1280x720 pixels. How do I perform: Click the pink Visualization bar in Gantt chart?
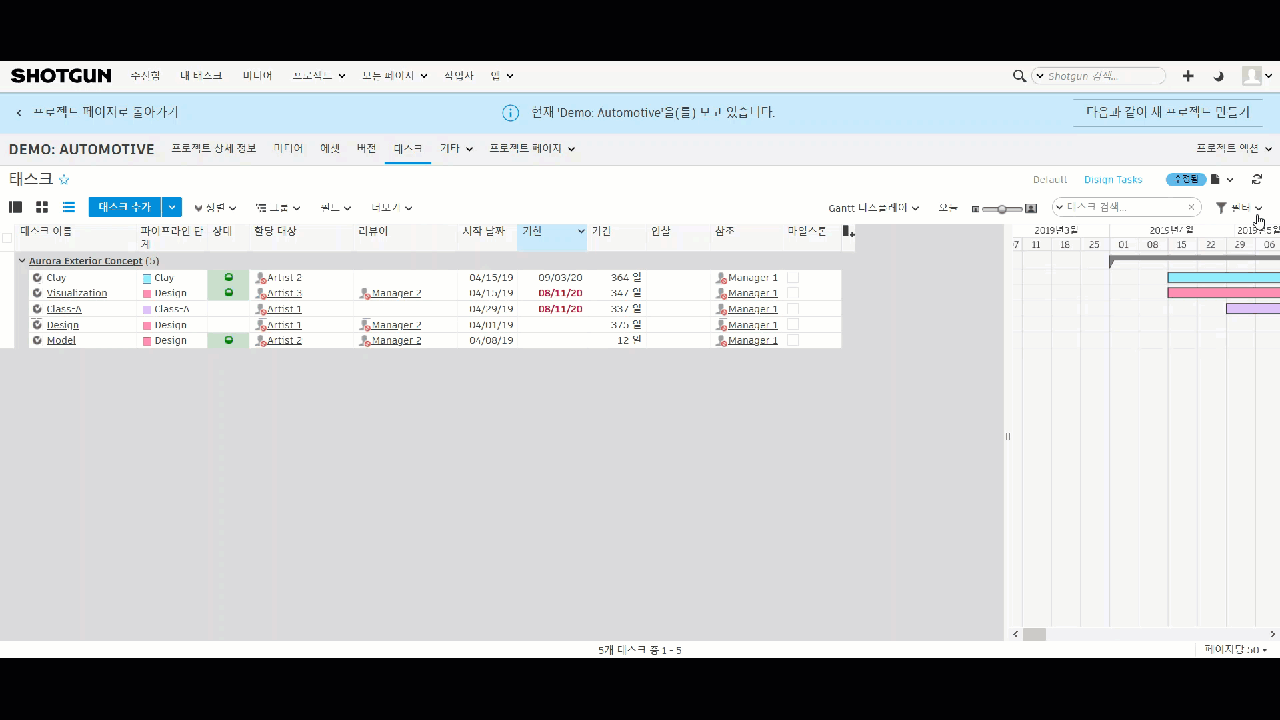coord(1224,293)
